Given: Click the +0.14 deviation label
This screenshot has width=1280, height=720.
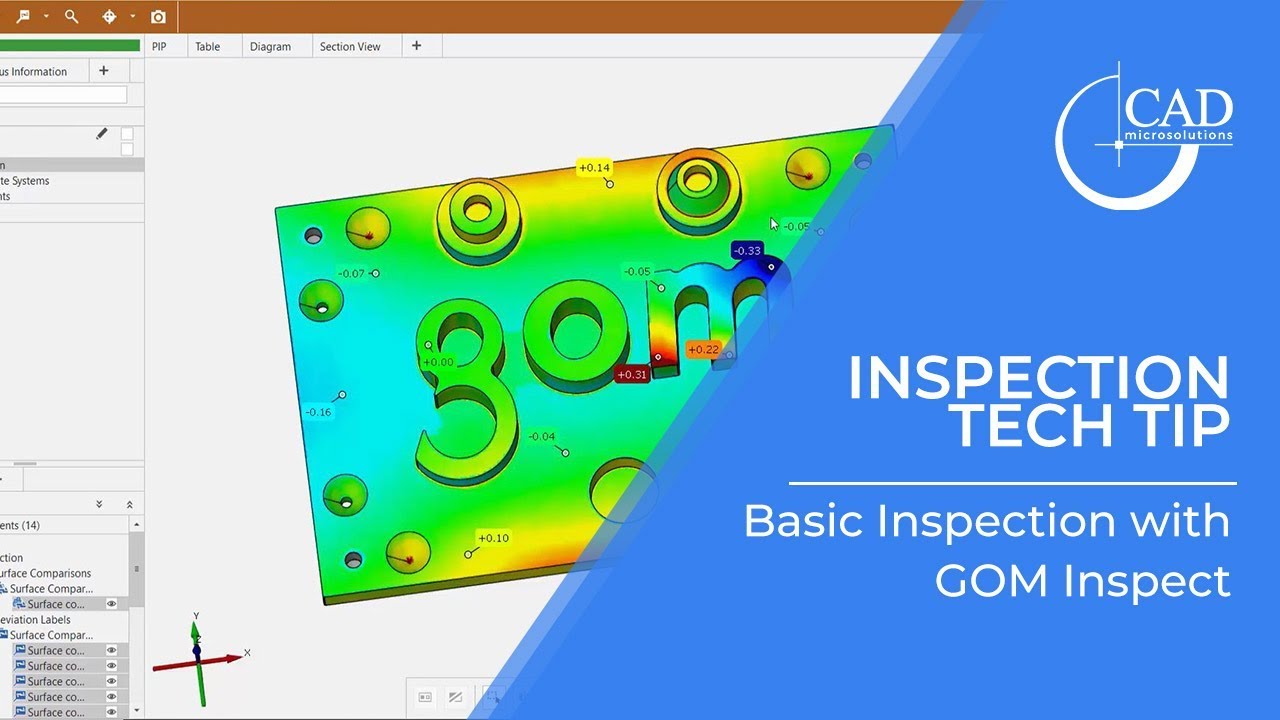Looking at the screenshot, I should click(594, 167).
